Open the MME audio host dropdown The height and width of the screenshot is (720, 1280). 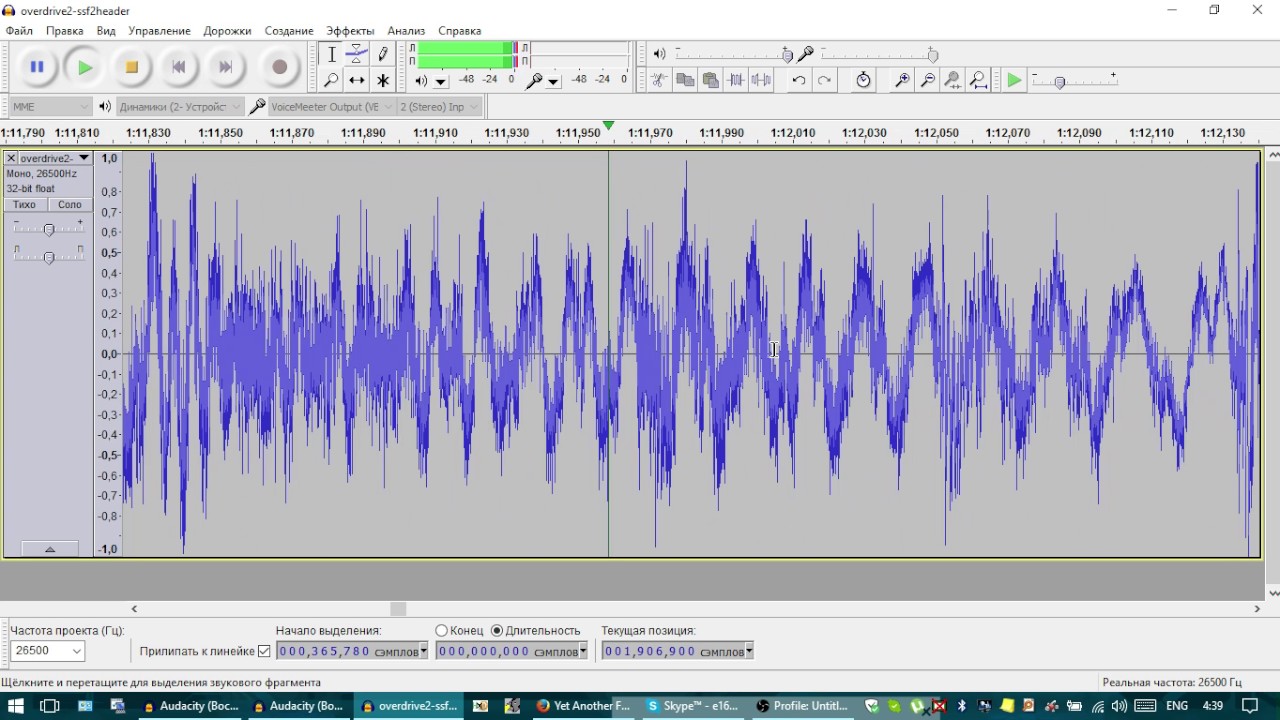coord(51,106)
